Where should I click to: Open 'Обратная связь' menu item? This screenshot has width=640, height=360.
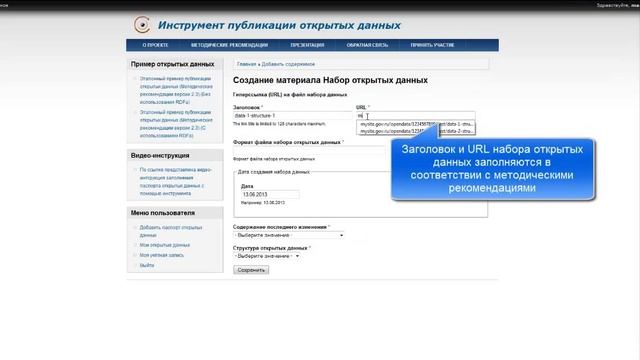pyautogui.click(x=367, y=45)
